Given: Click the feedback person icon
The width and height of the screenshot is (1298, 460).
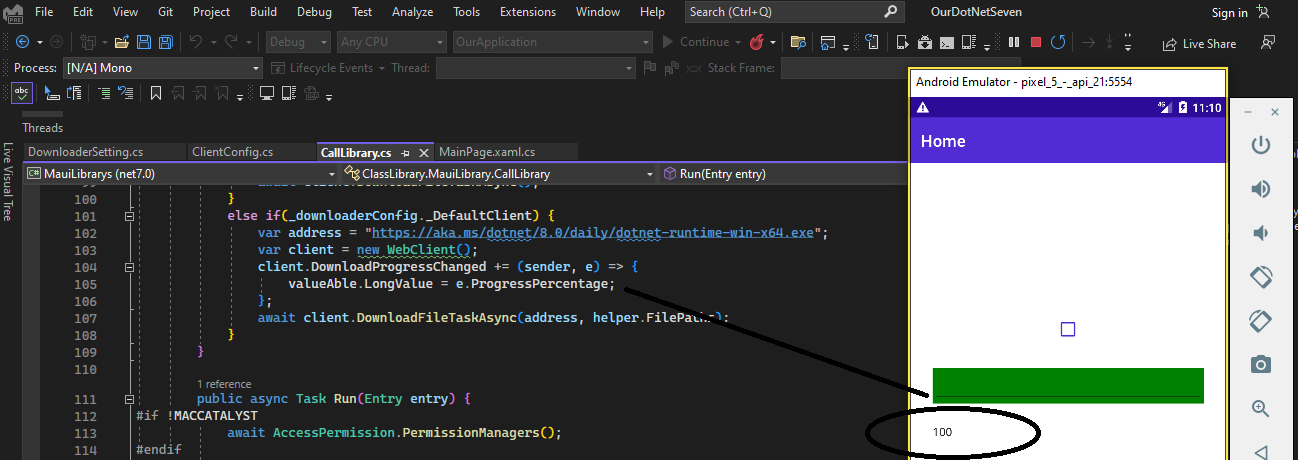Looking at the screenshot, I should [1268, 43].
